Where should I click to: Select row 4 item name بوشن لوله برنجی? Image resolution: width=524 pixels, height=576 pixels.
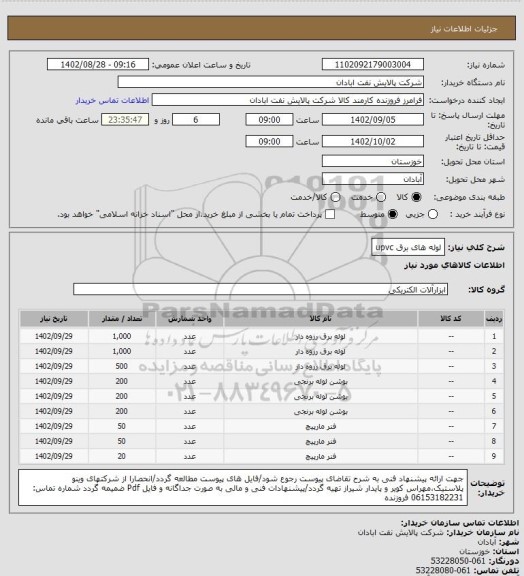[320, 381]
